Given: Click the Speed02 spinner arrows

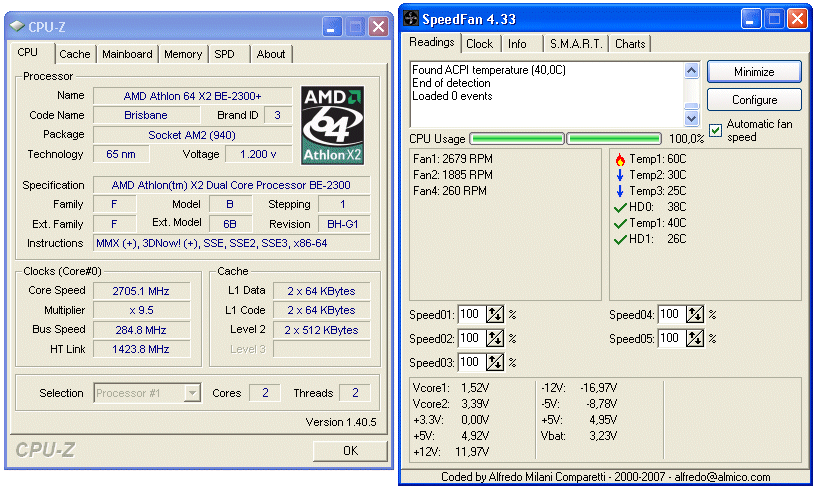Looking at the screenshot, I should point(495,338).
